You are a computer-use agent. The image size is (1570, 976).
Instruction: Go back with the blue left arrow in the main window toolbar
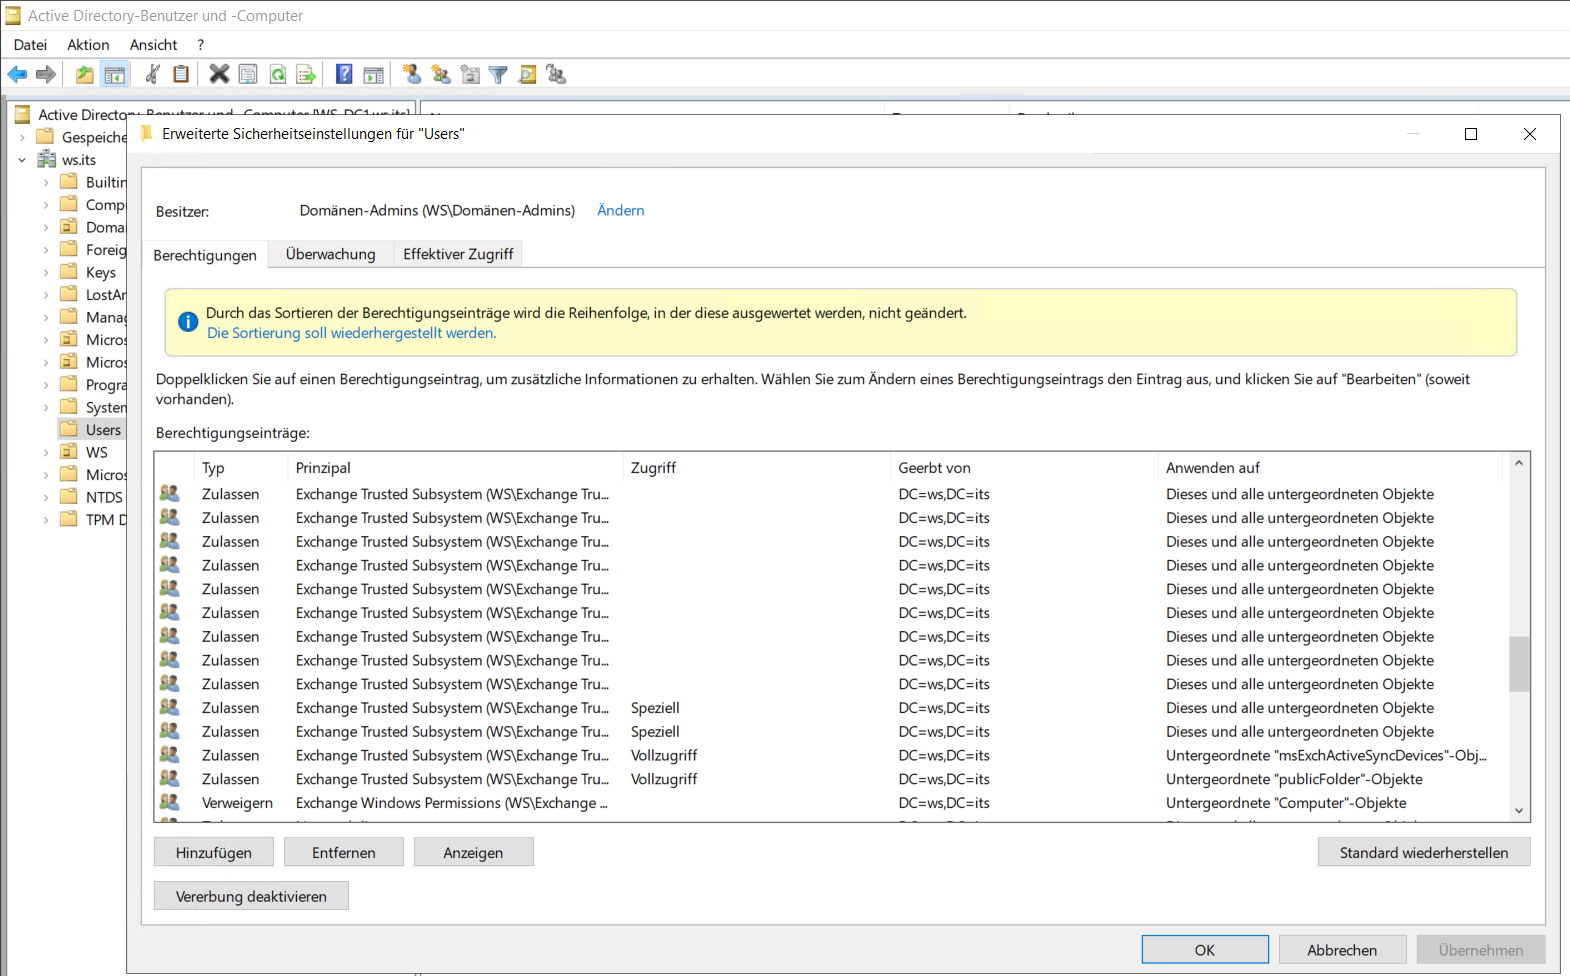(x=17, y=74)
